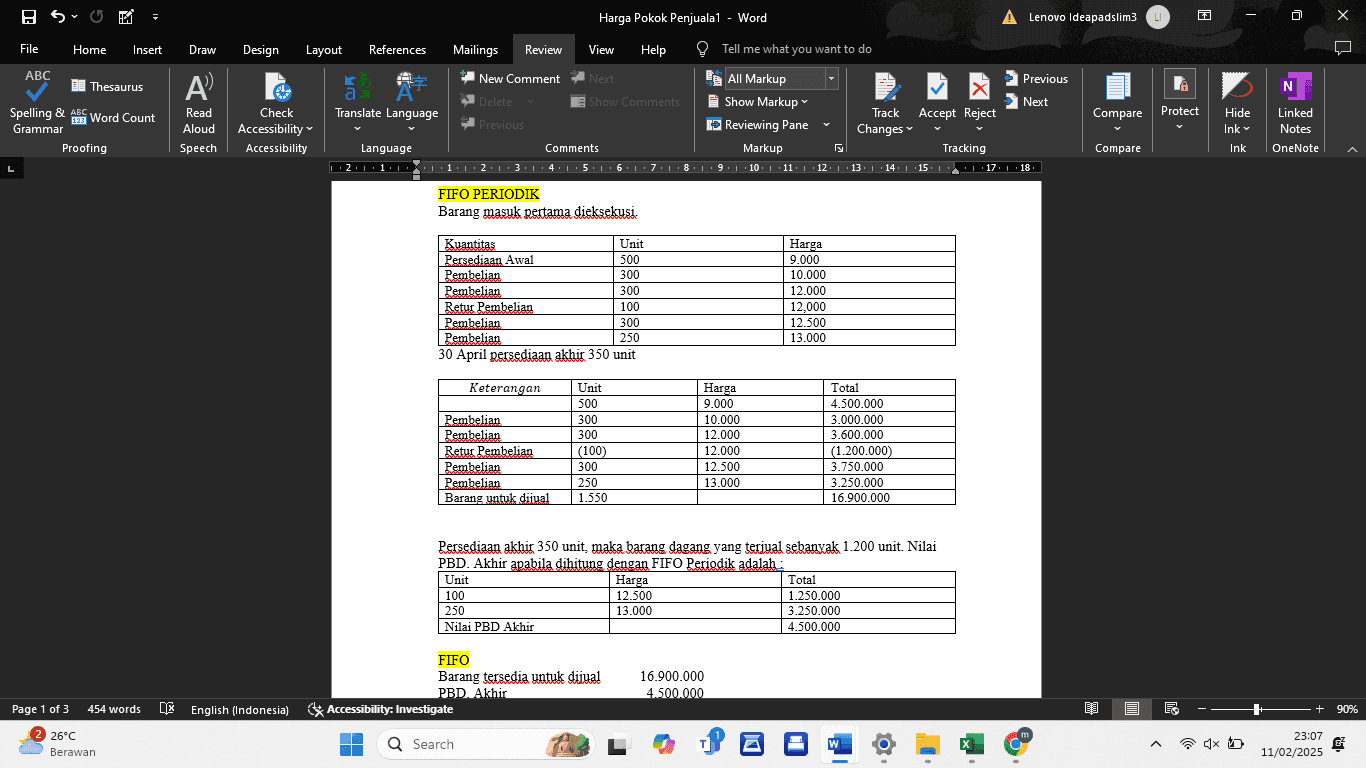The image size is (1366, 768).
Task: Undo the last action
Action: pos(57,17)
